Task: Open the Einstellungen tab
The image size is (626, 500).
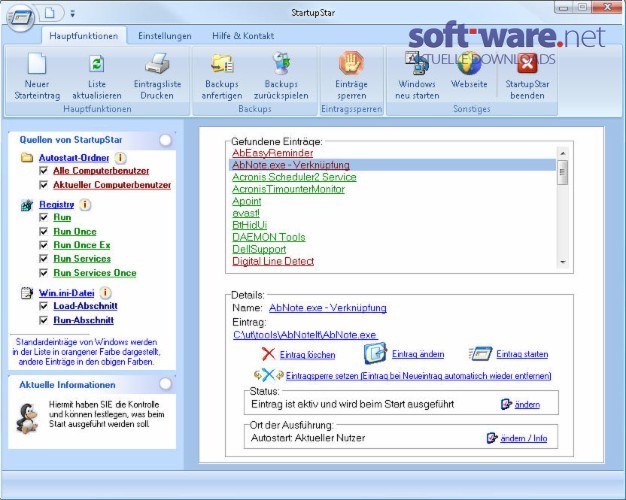Action: point(164,36)
